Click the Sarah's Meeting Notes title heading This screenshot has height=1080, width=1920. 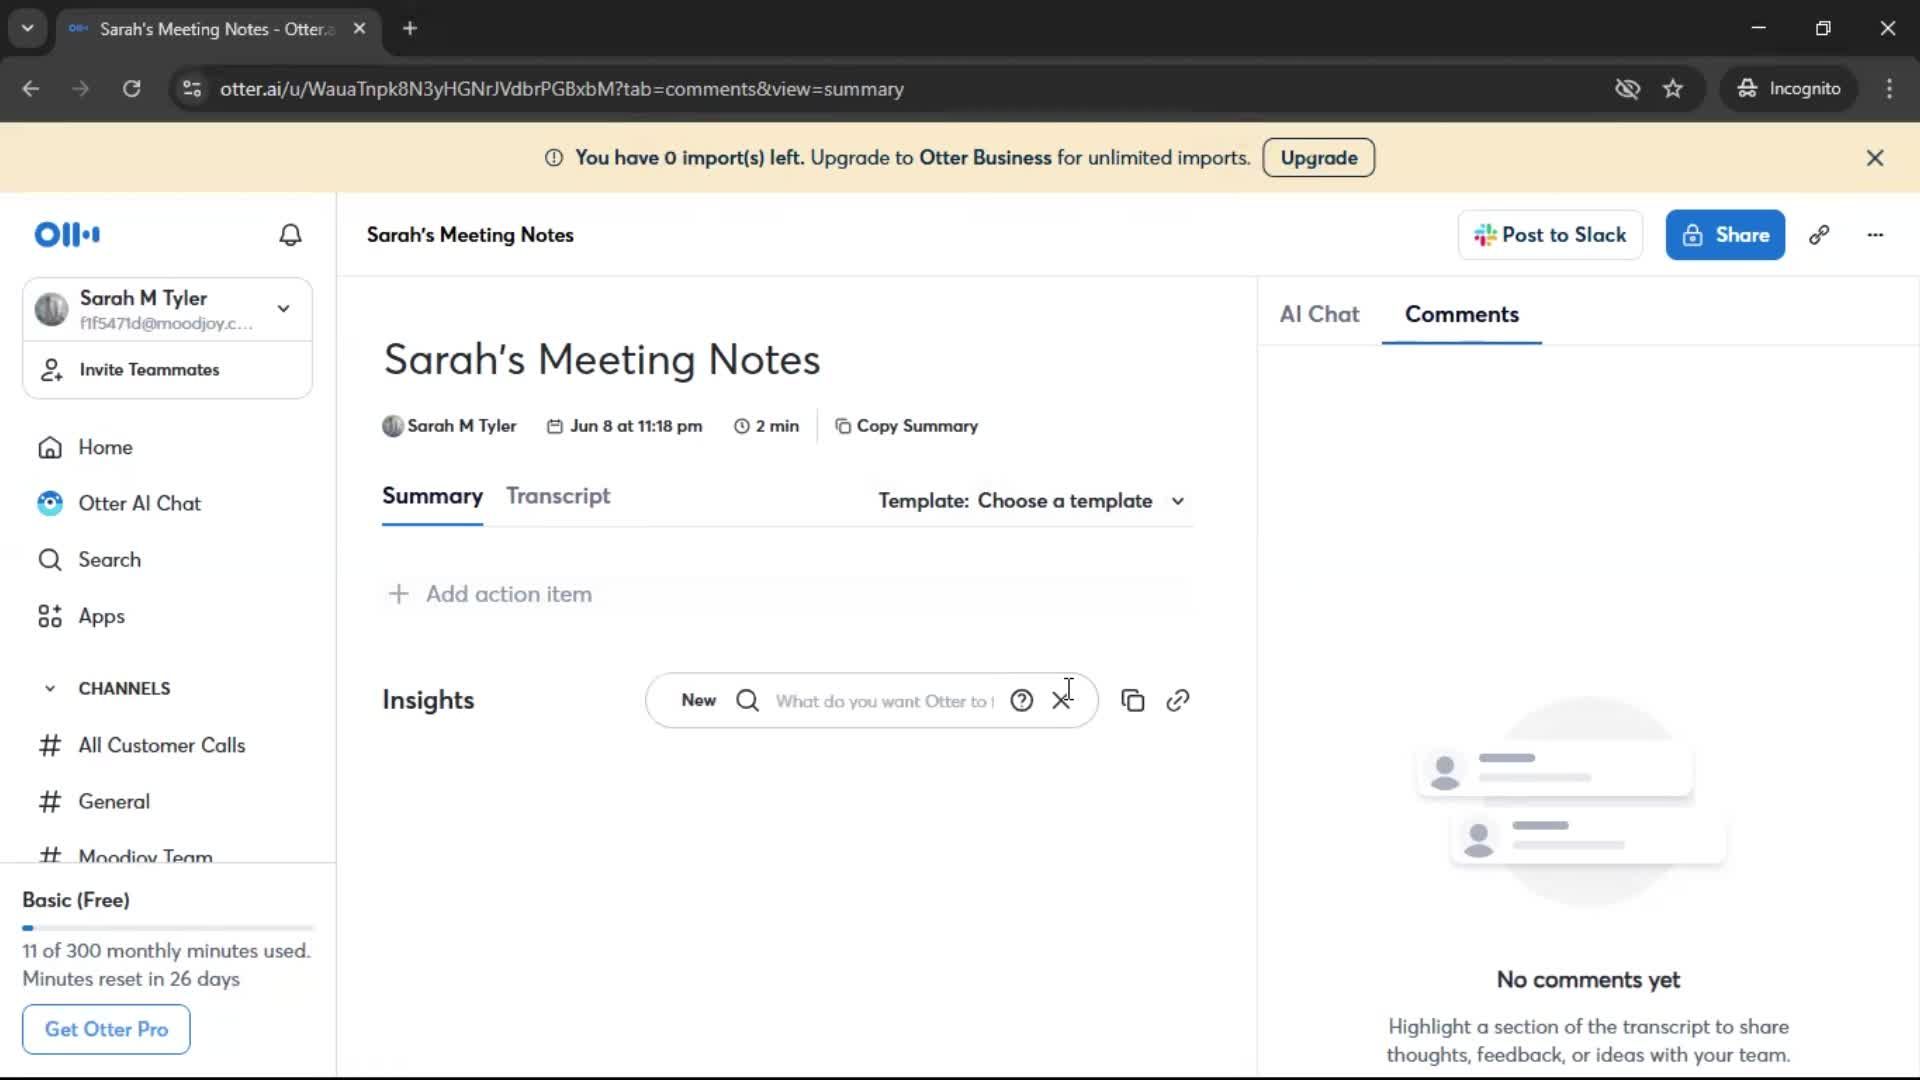(x=602, y=359)
